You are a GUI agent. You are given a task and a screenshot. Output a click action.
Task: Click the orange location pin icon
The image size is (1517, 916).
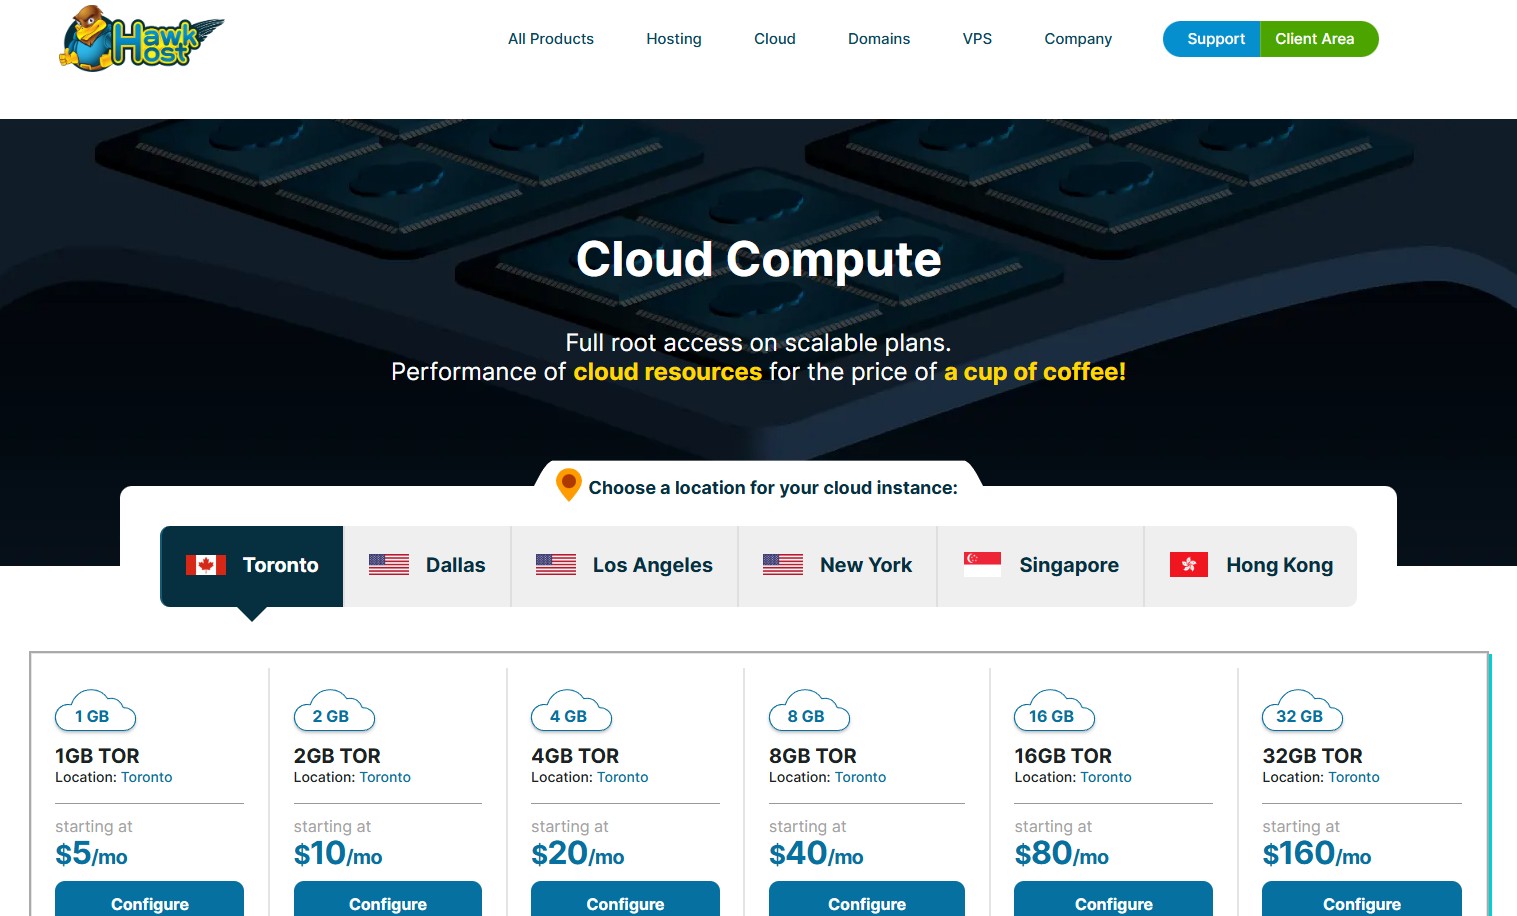(569, 485)
